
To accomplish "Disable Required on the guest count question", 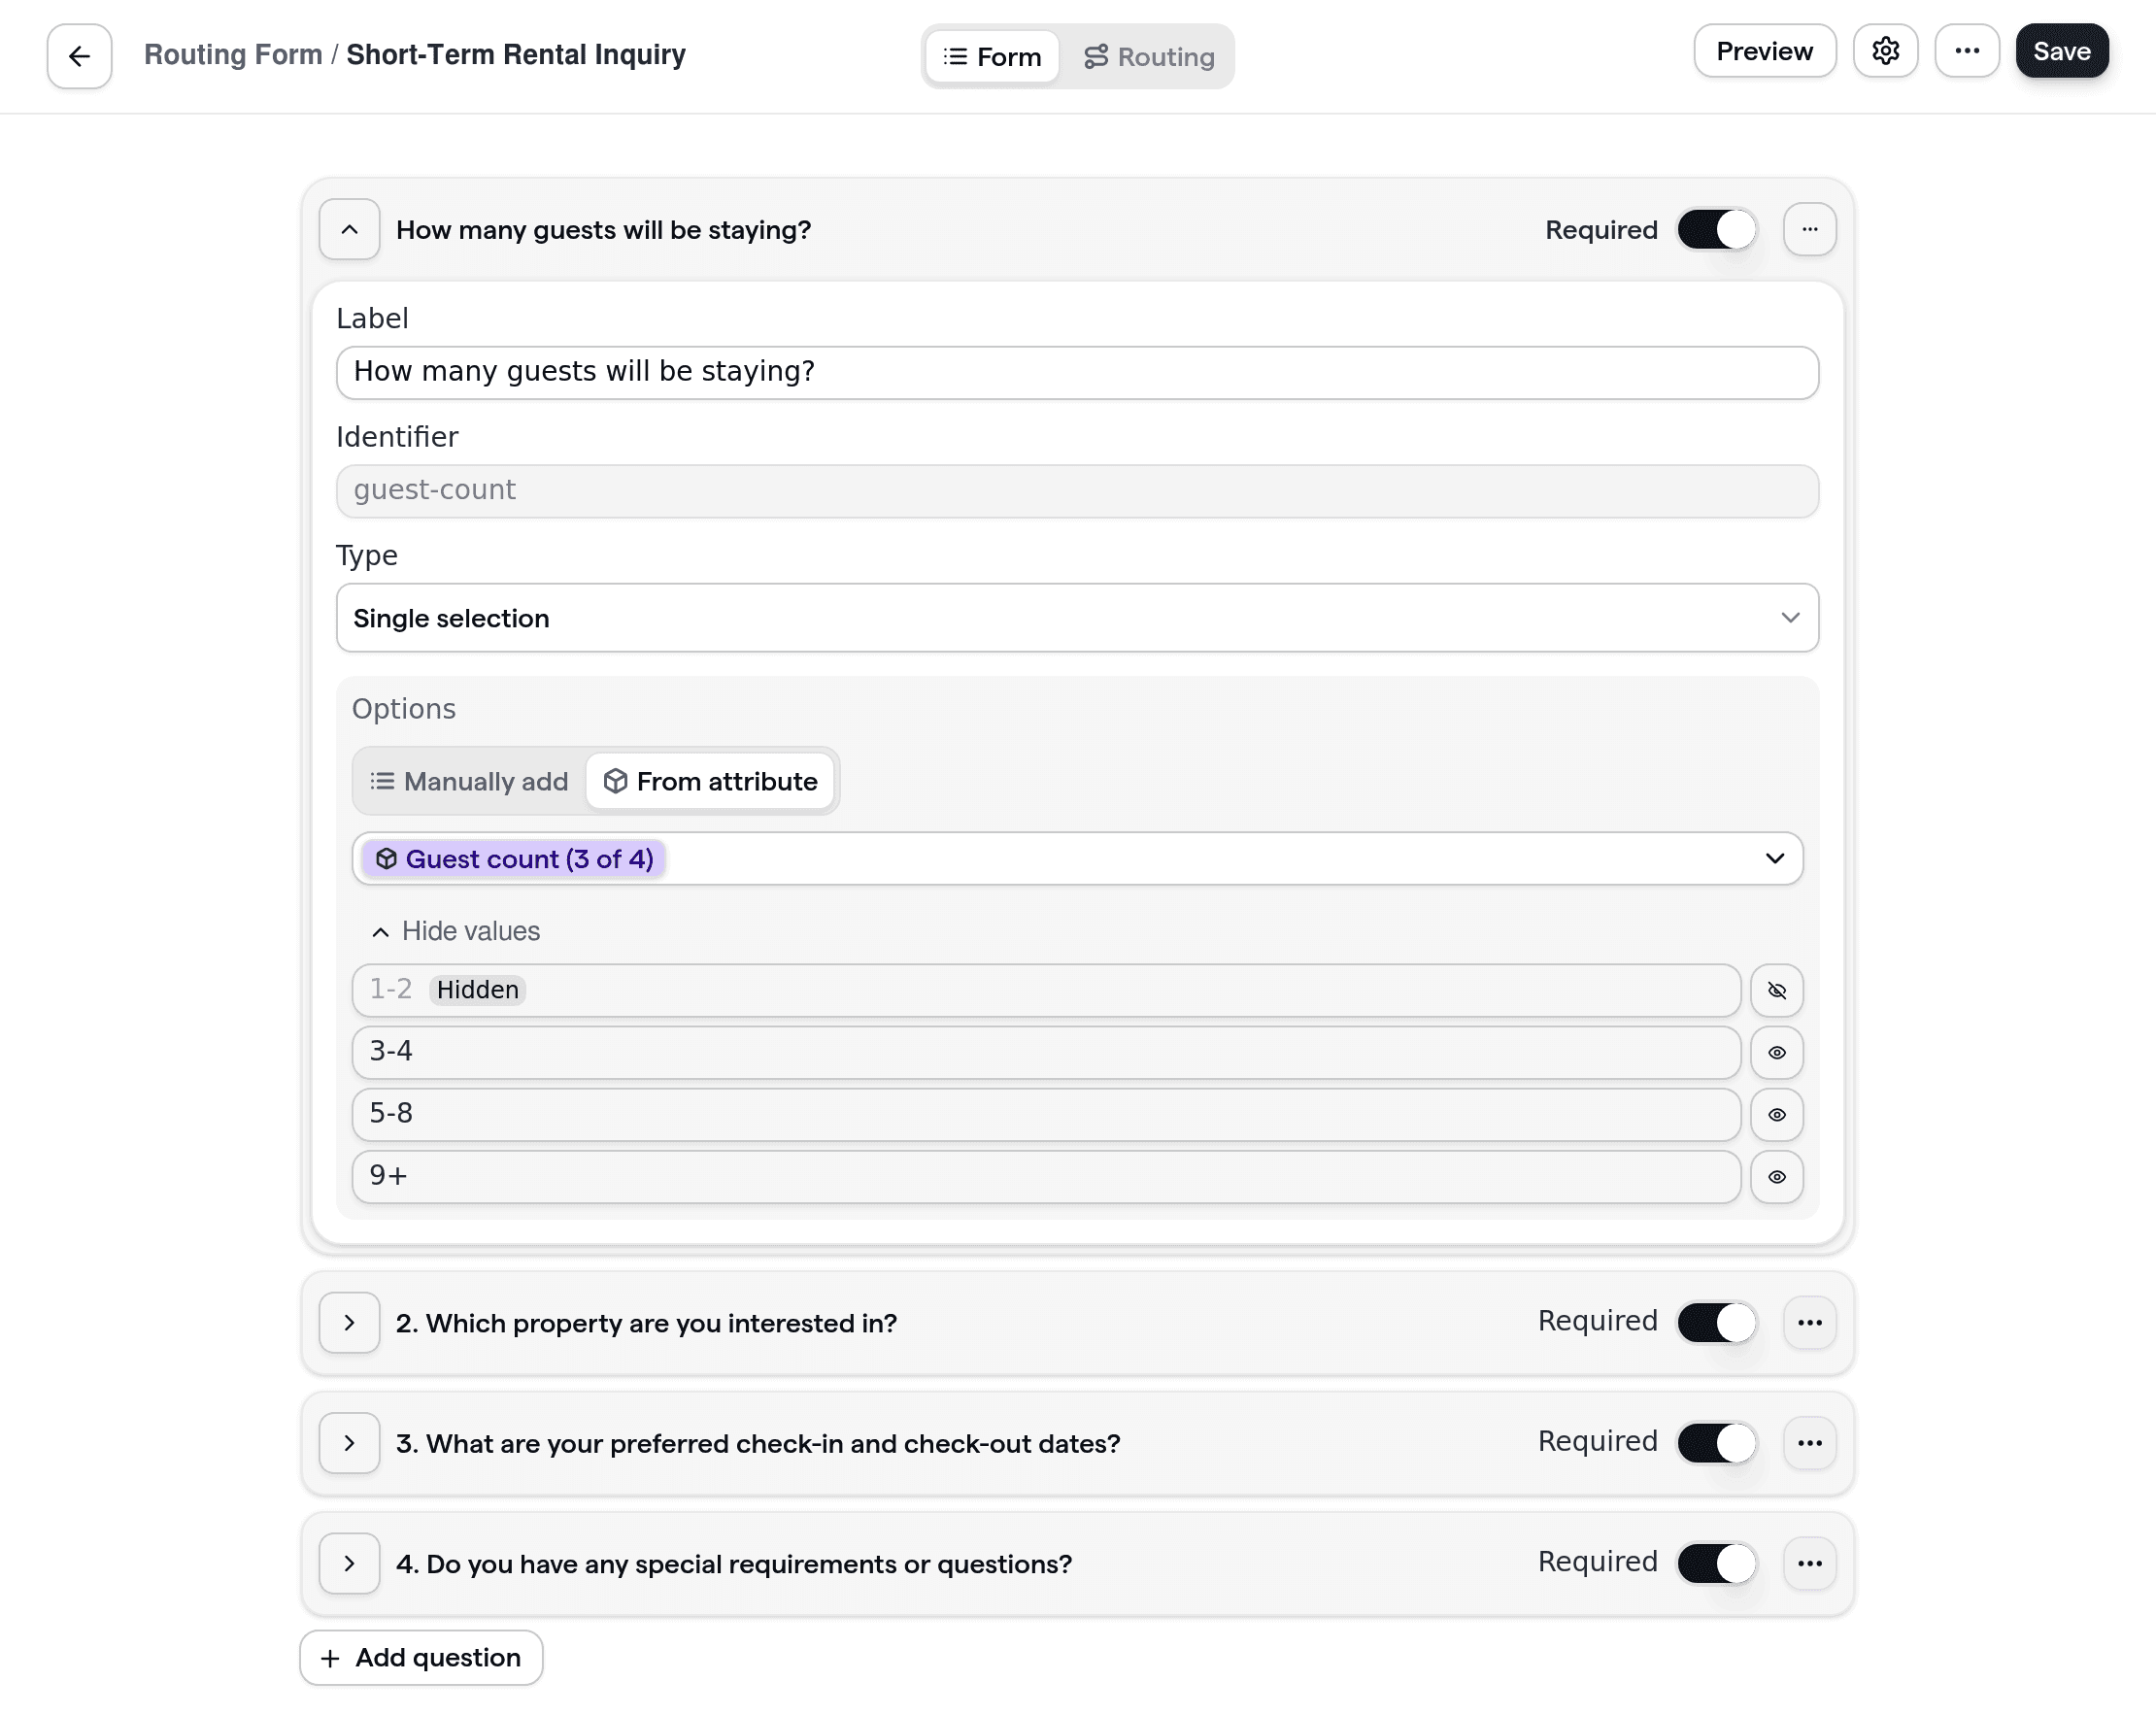I will 1716,229.
